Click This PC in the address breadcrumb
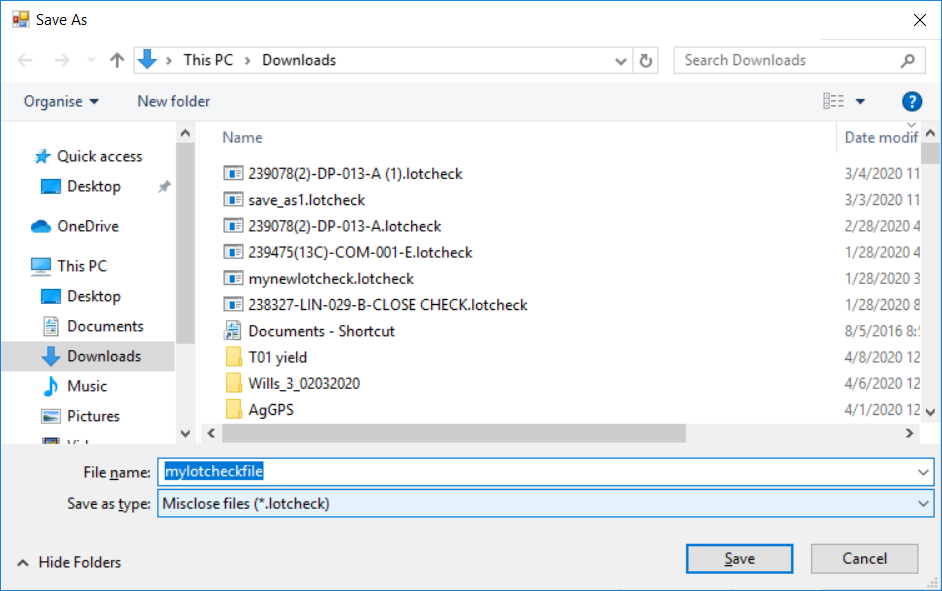Viewport: 942px width, 591px height. pyautogui.click(x=208, y=60)
